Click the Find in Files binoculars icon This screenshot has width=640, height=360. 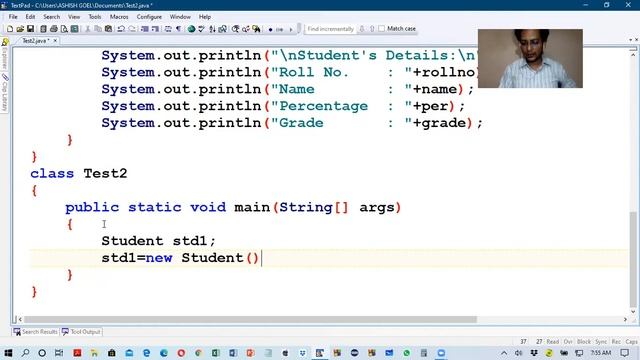click(x=256, y=29)
